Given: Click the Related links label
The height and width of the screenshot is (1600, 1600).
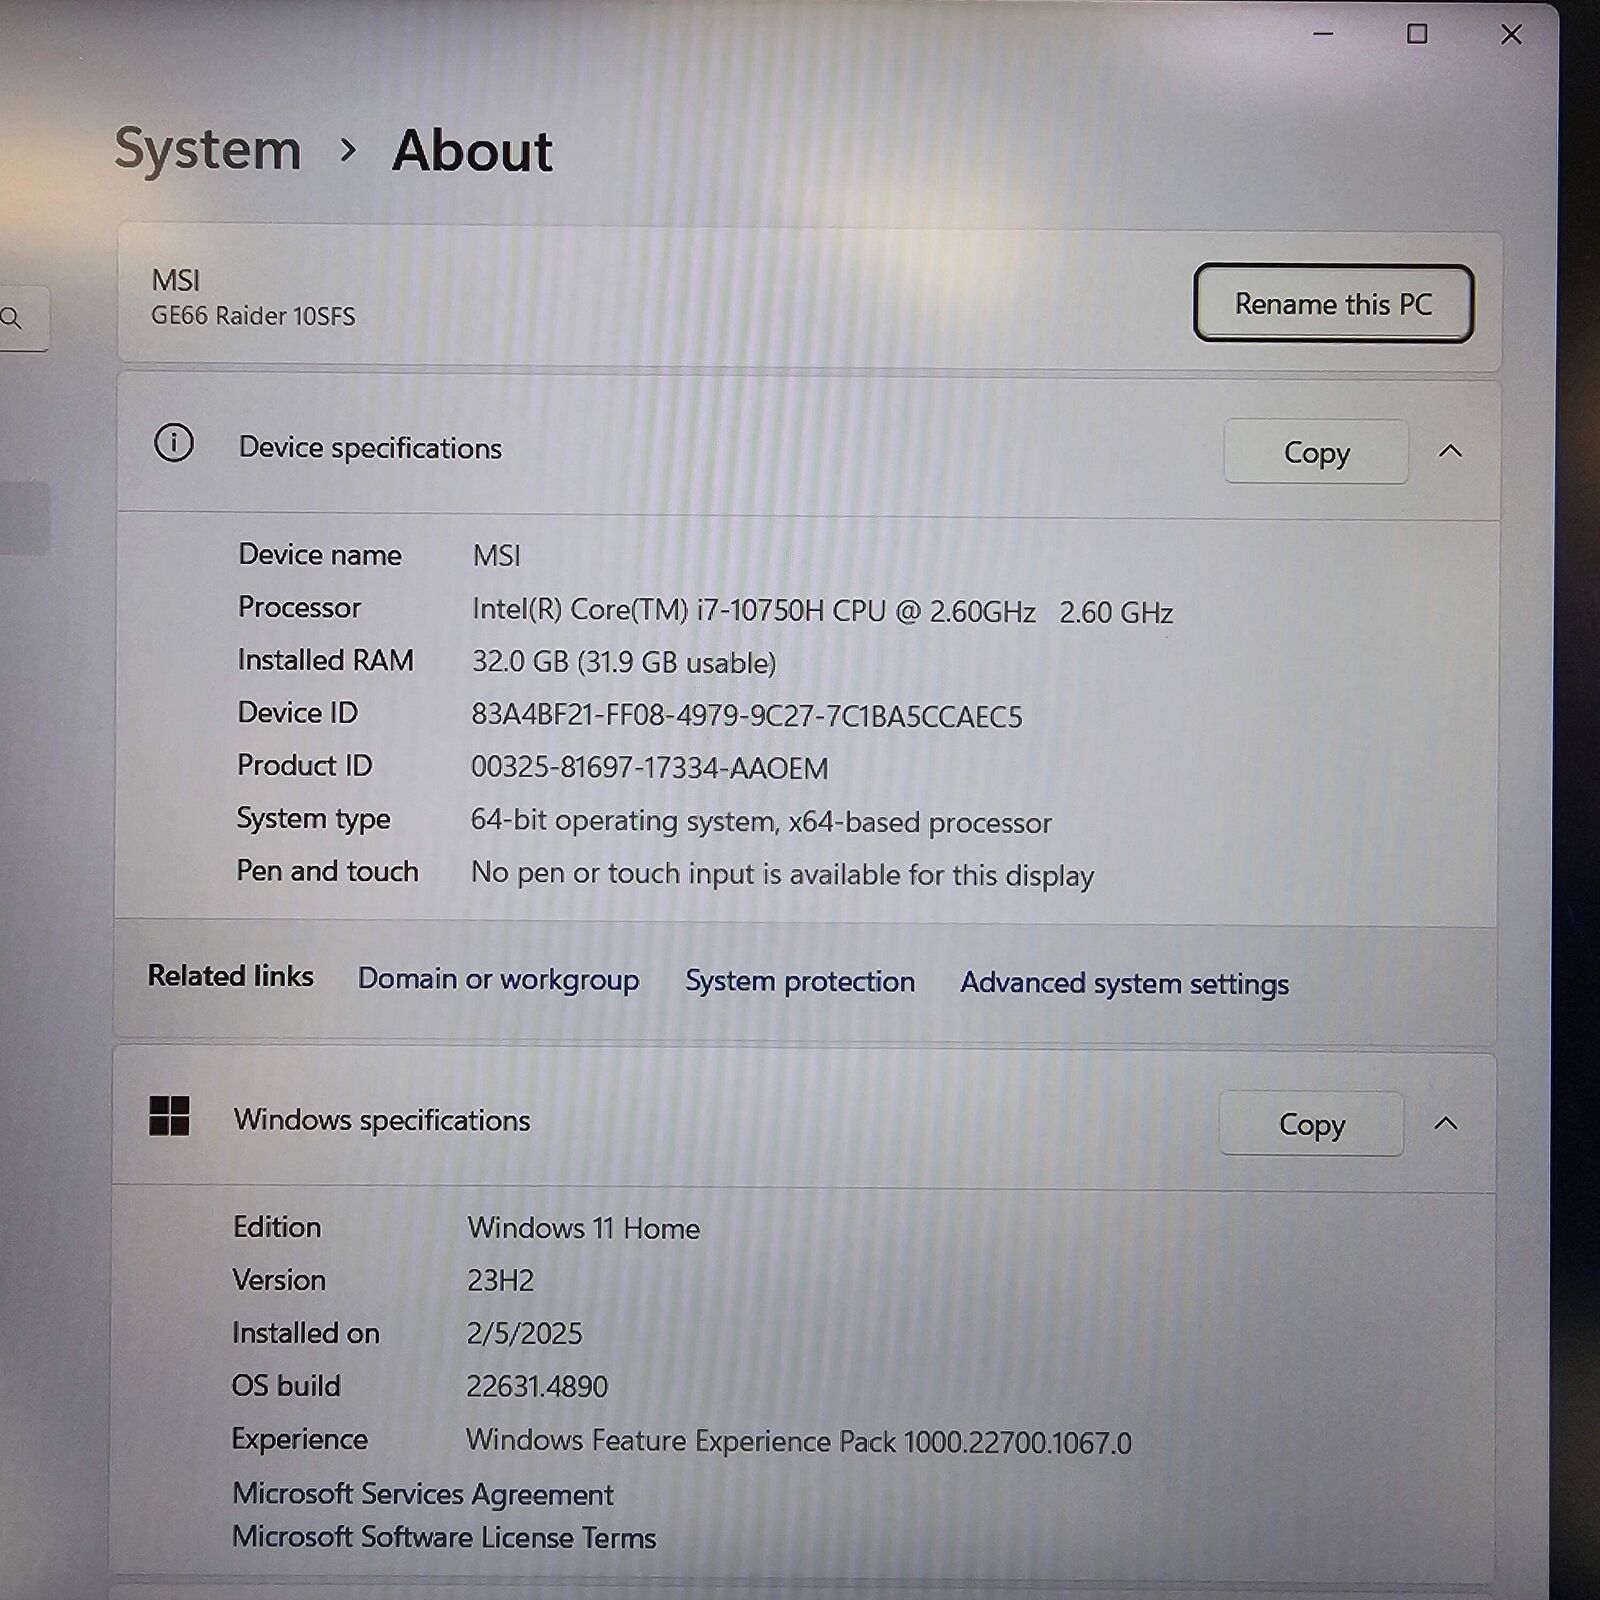Looking at the screenshot, I should 231,976.
